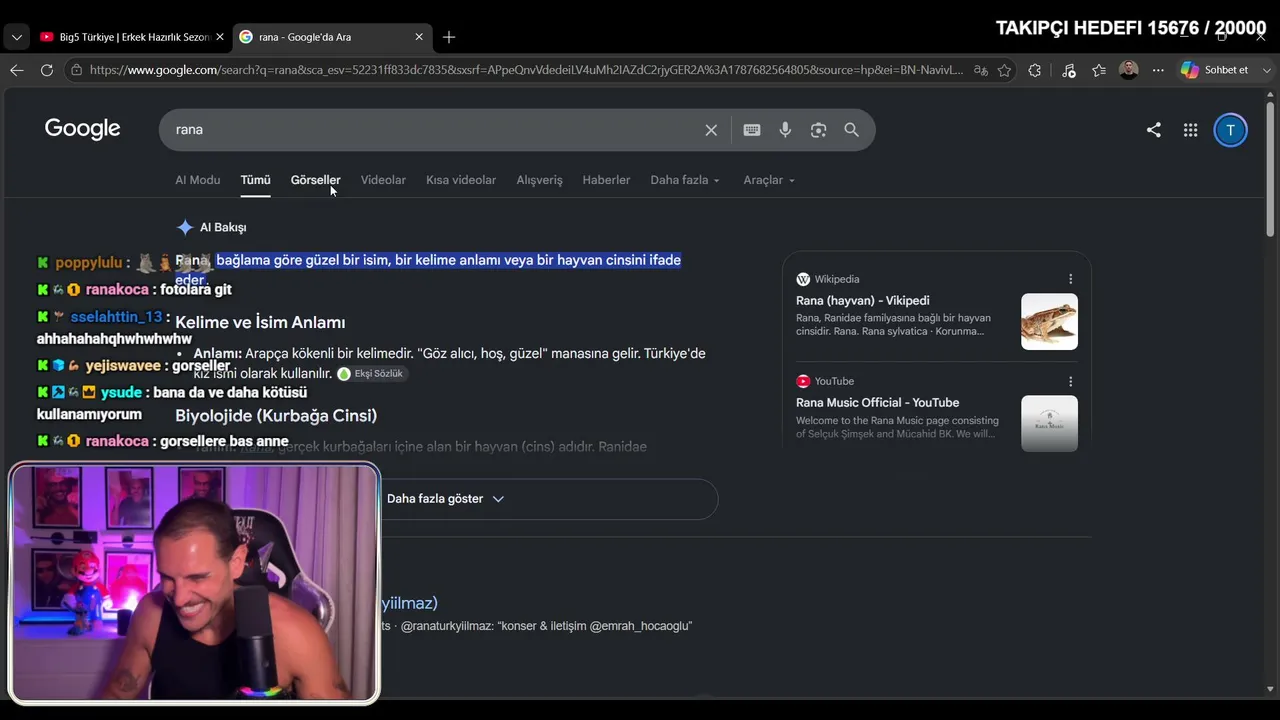Open the browser profile picture

coord(1129,70)
